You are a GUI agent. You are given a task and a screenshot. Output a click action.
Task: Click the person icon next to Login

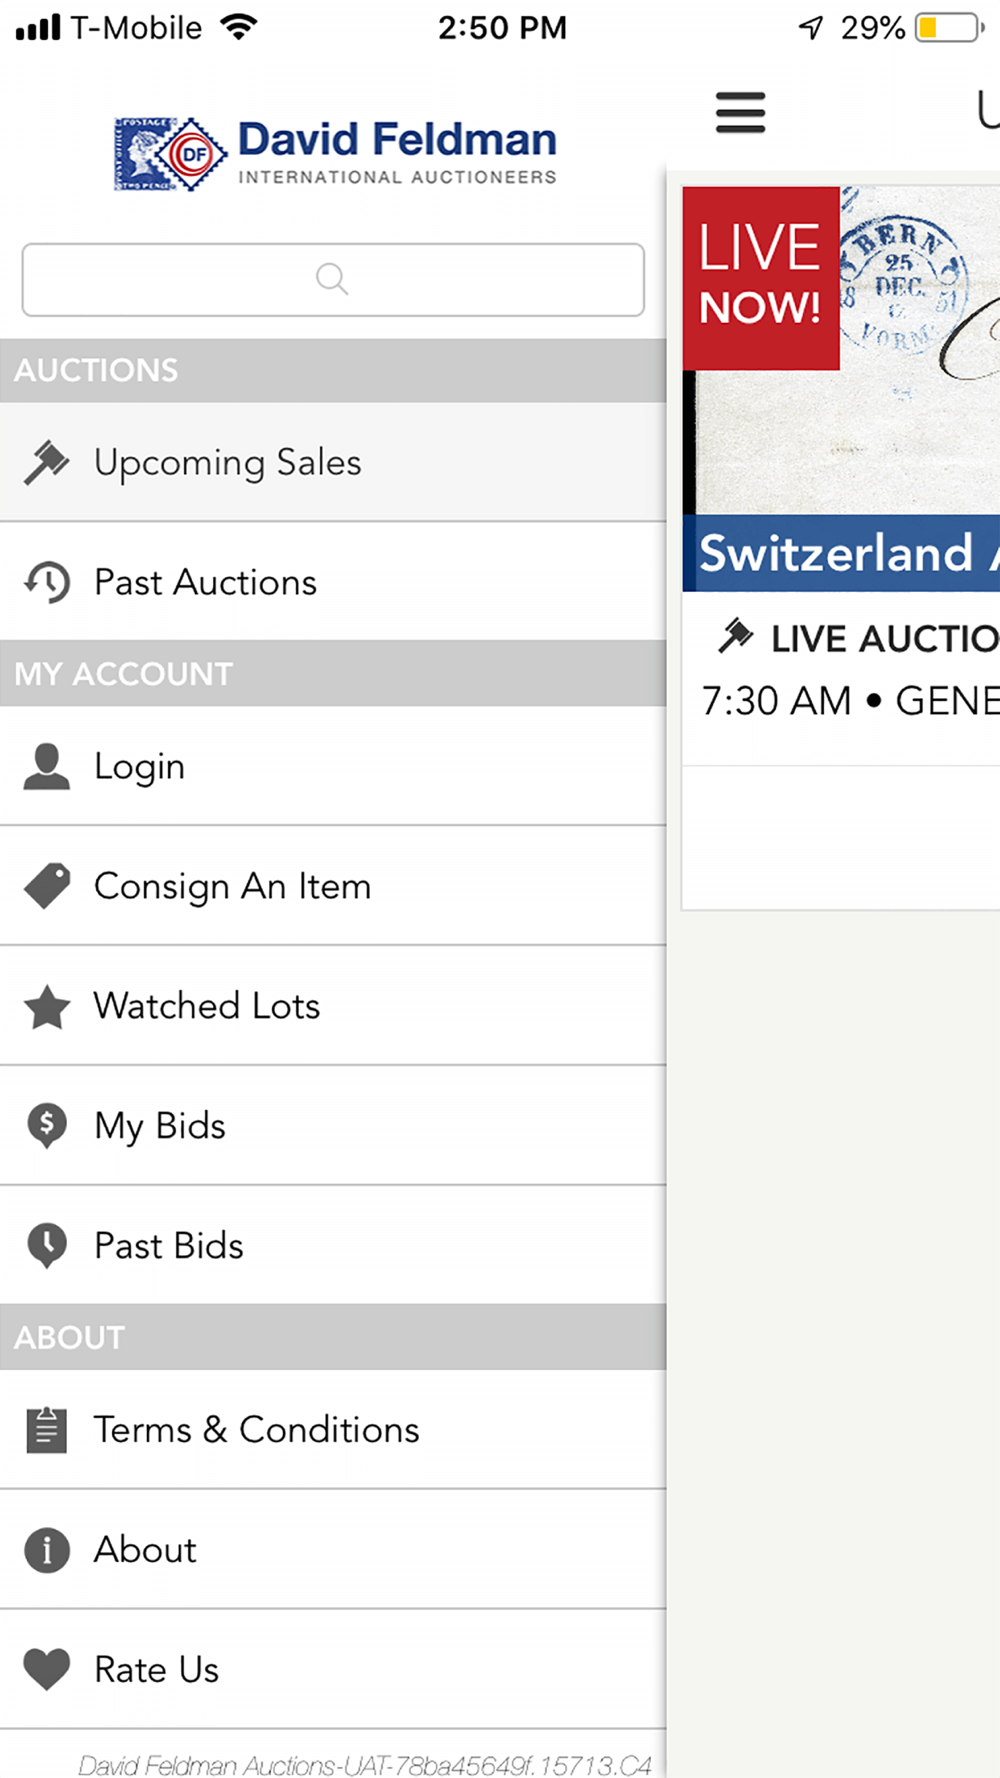(x=47, y=766)
